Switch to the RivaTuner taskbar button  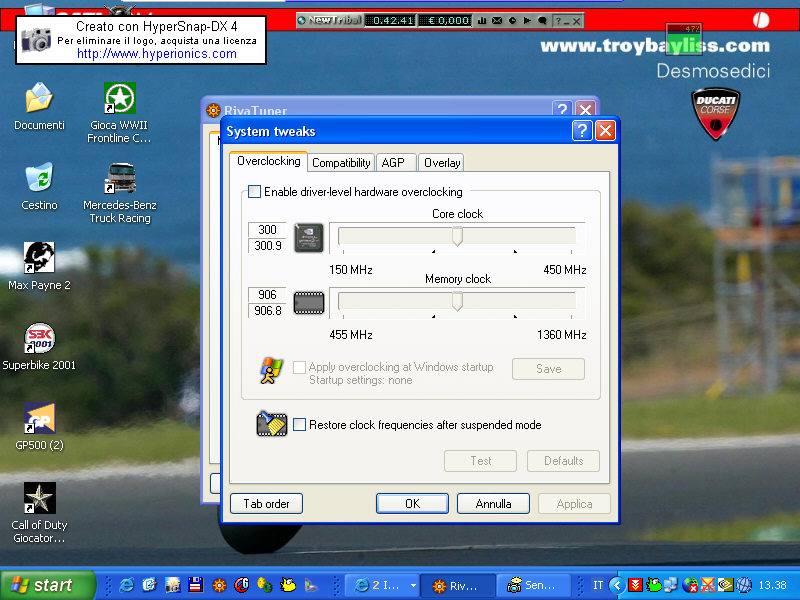pyautogui.click(x=457, y=585)
